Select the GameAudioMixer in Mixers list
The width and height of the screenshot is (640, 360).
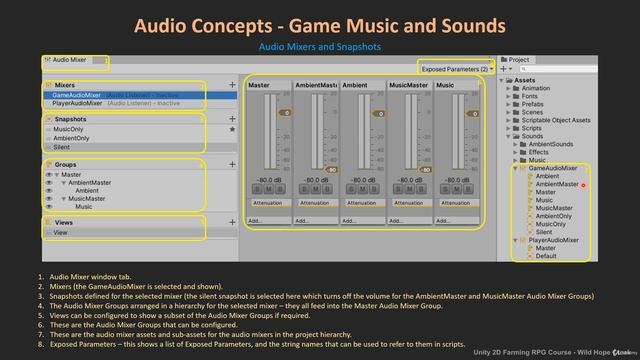pyautogui.click(x=140, y=95)
